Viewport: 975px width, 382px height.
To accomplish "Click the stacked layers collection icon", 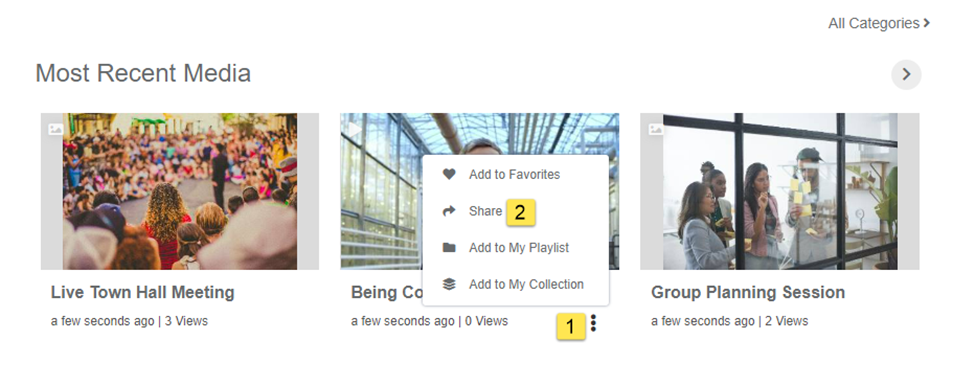I will (x=449, y=284).
